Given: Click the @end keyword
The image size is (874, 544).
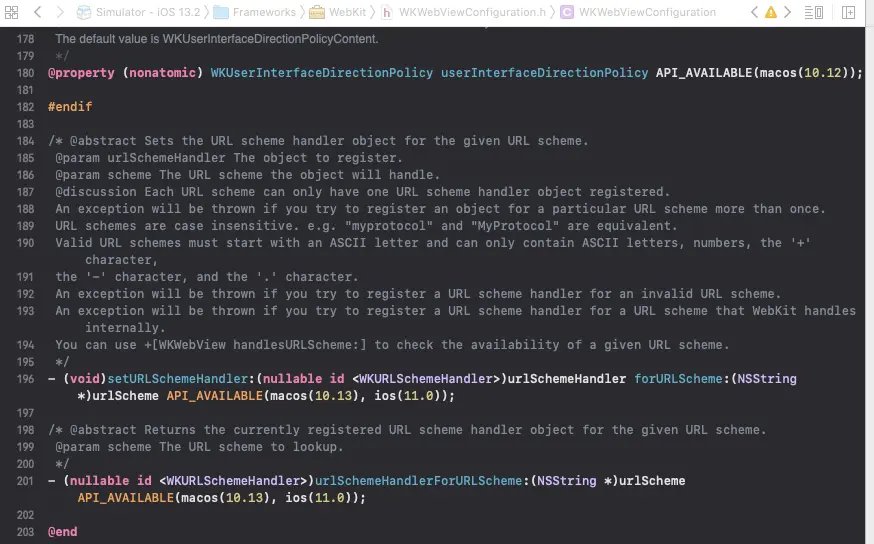Looking at the screenshot, I should (x=63, y=532).
